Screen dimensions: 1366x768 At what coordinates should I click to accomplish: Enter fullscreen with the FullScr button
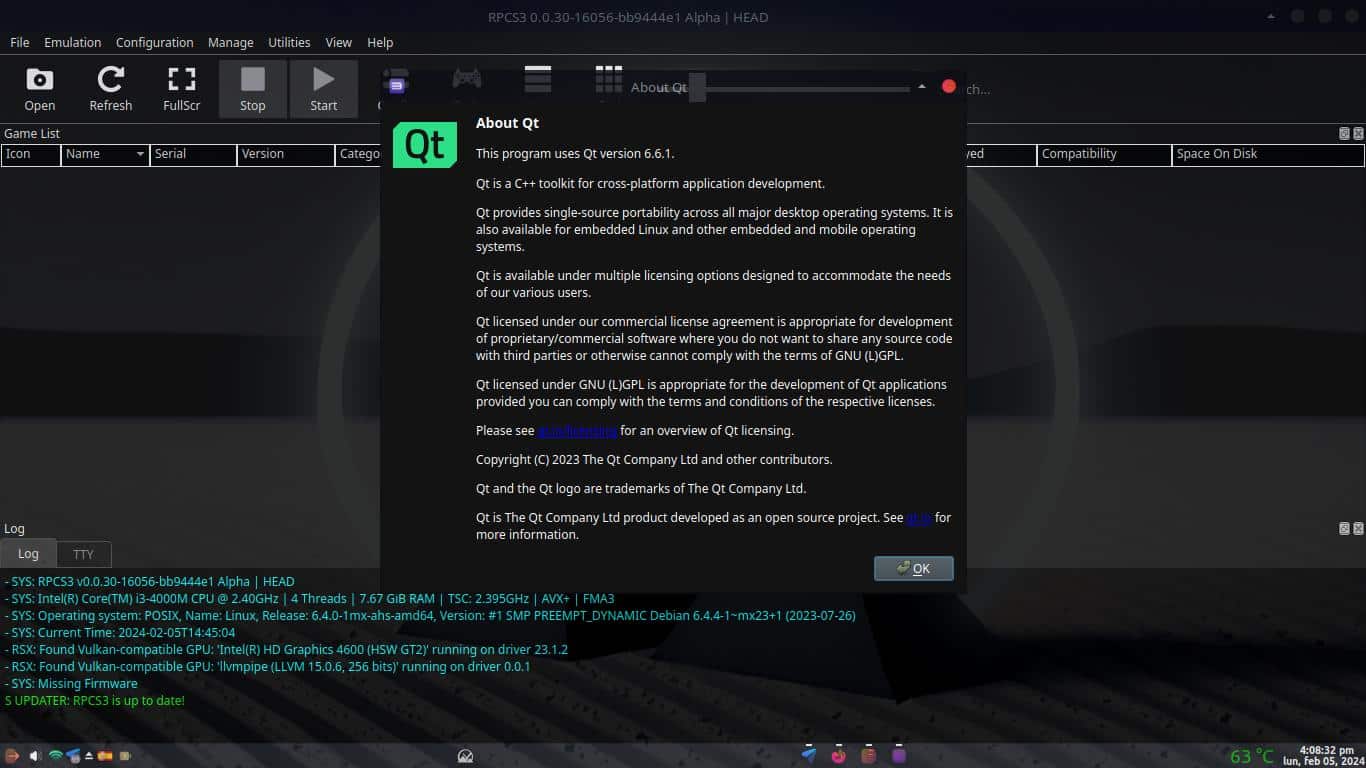pos(182,89)
